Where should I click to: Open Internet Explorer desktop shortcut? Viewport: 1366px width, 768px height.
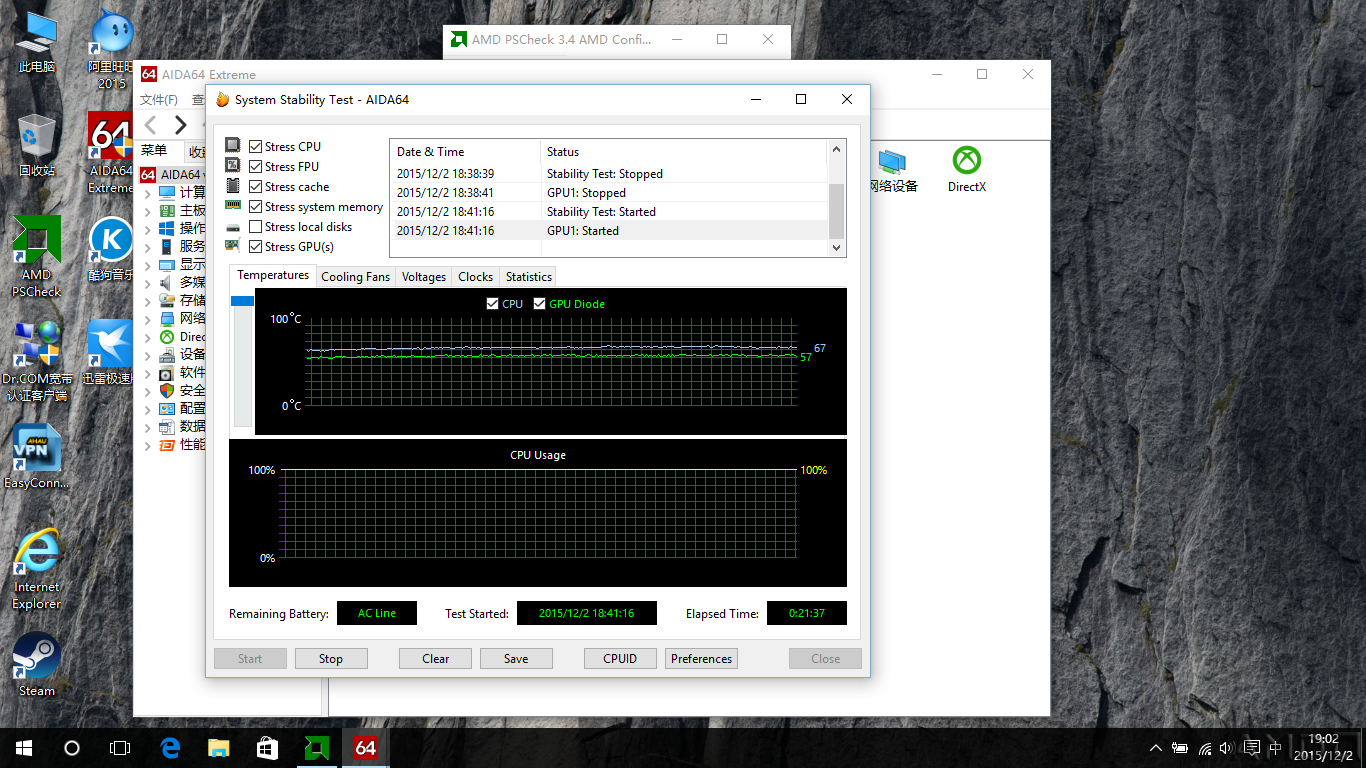(37, 568)
